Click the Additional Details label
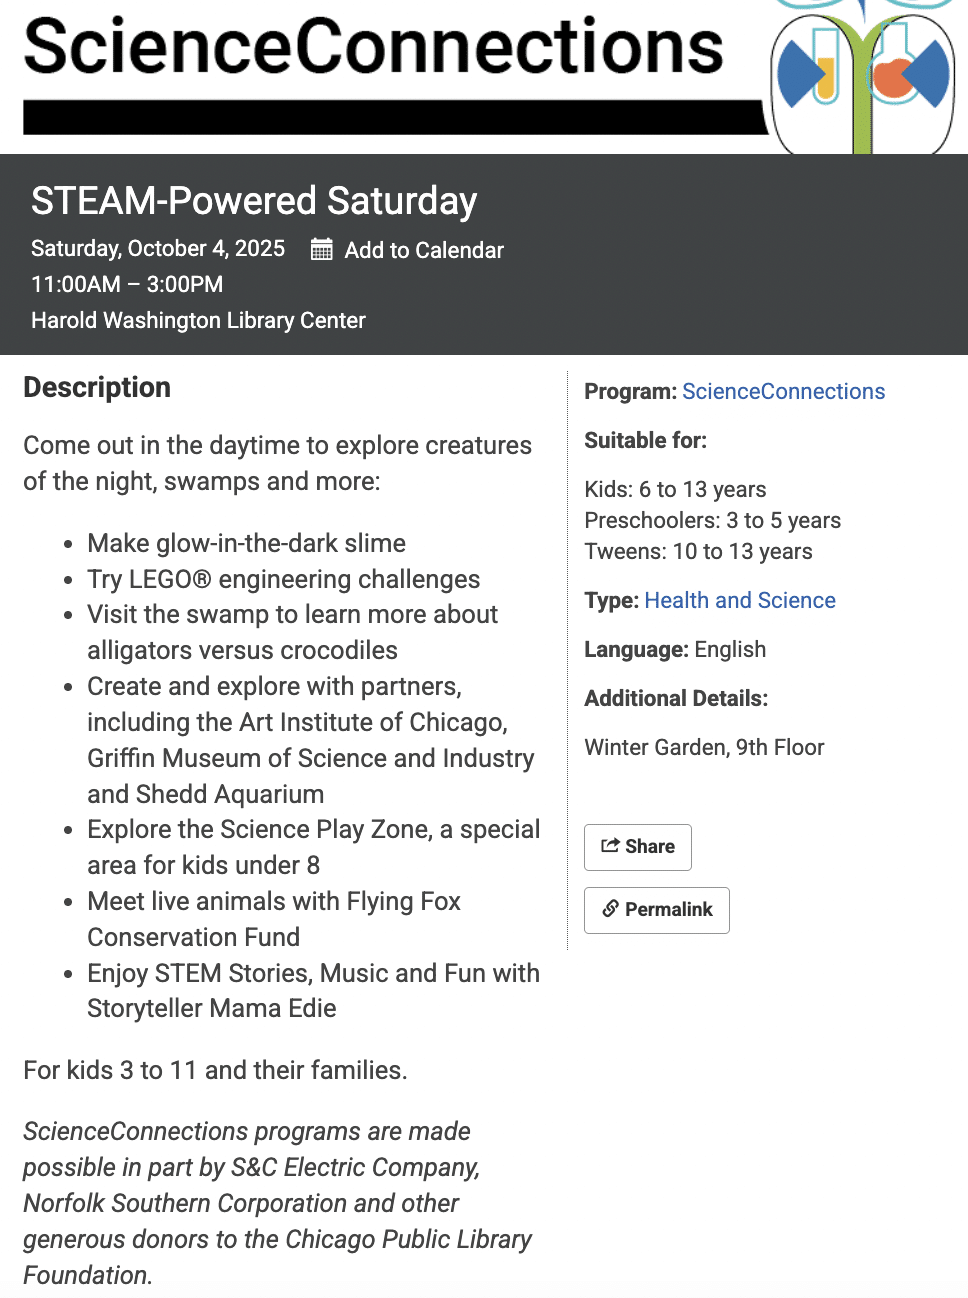The width and height of the screenshot is (968, 1298). pyautogui.click(x=676, y=698)
